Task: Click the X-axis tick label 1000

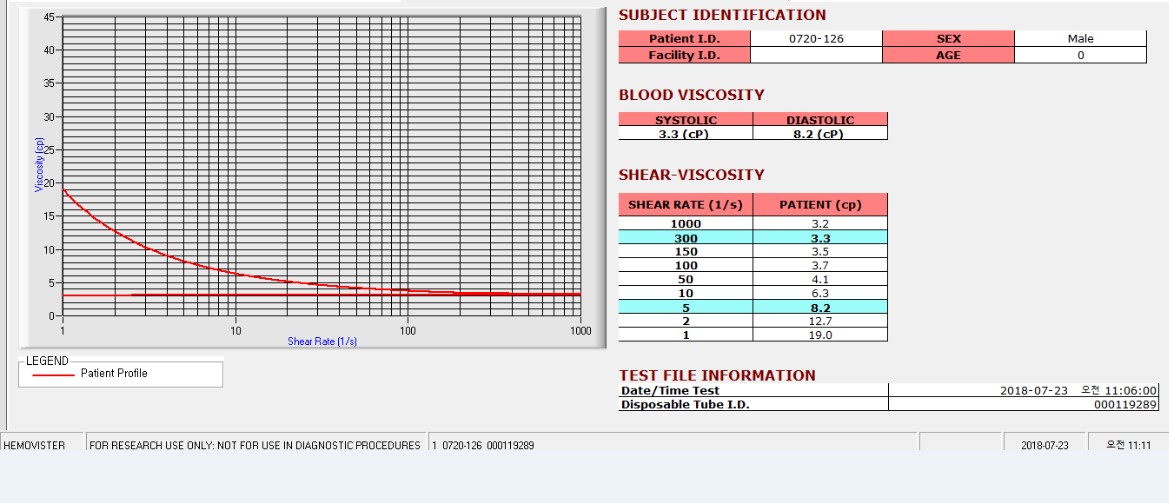Action: pos(581,330)
